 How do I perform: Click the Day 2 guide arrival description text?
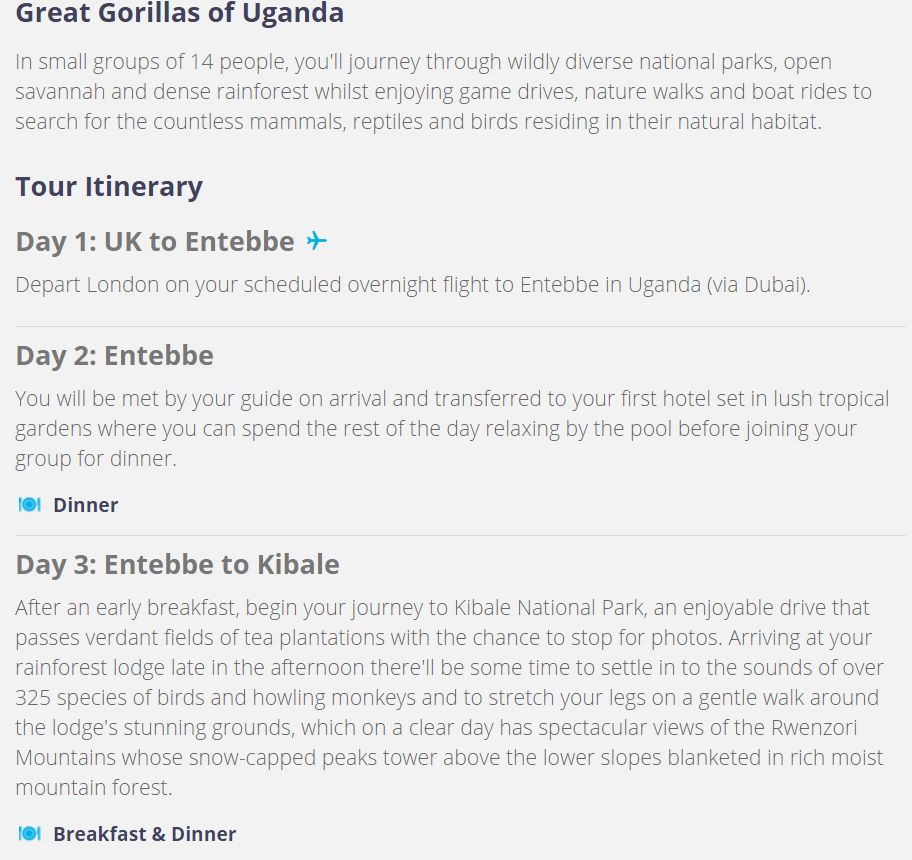(453, 429)
